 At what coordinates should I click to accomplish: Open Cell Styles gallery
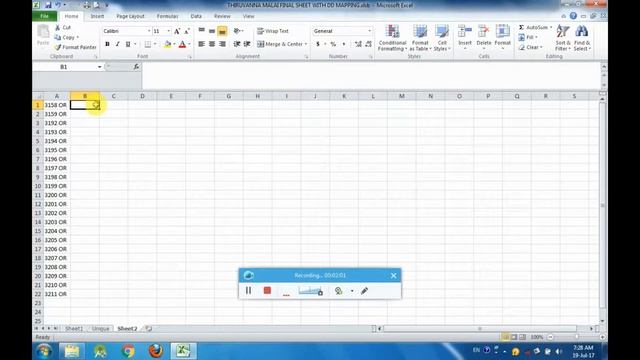(x=442, y=38)
